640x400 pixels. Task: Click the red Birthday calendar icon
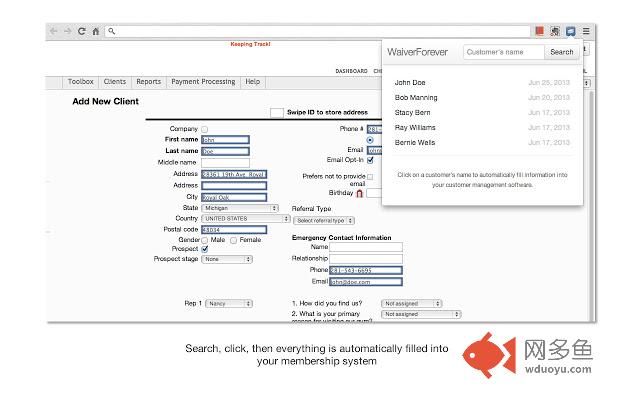[359, 193]
